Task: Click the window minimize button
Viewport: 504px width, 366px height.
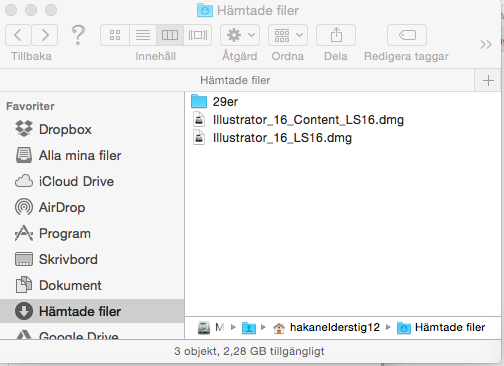Action: 31,10
